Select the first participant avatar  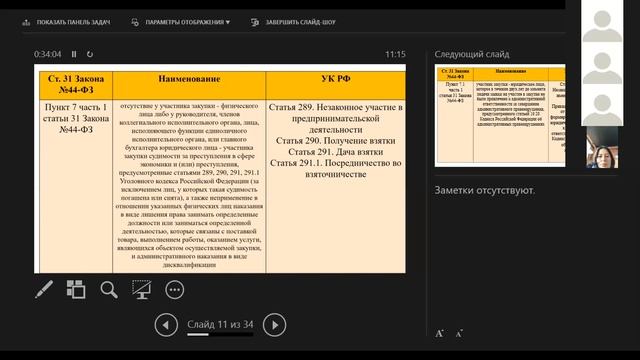(x=602, y=25)
